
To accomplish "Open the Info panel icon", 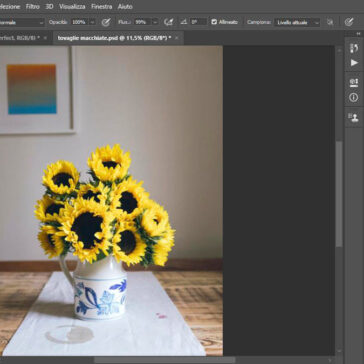I will click(354, 98).
